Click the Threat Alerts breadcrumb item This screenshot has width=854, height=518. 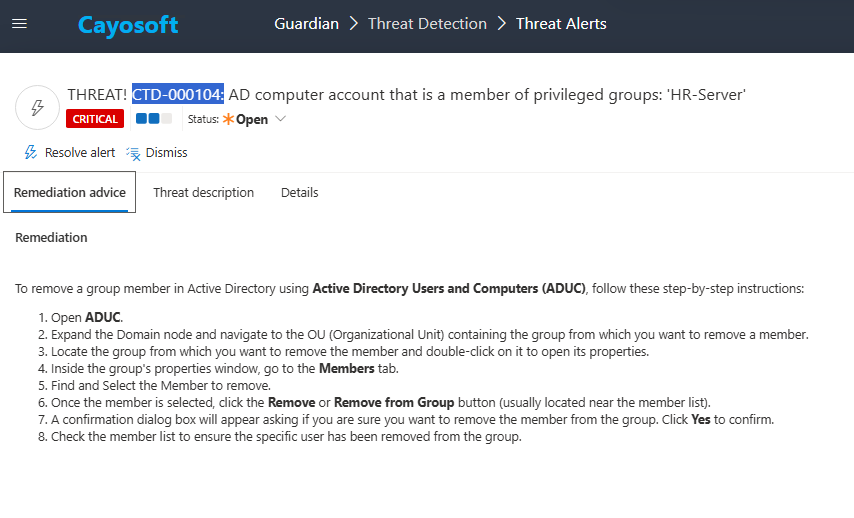(x=561, y=24)
